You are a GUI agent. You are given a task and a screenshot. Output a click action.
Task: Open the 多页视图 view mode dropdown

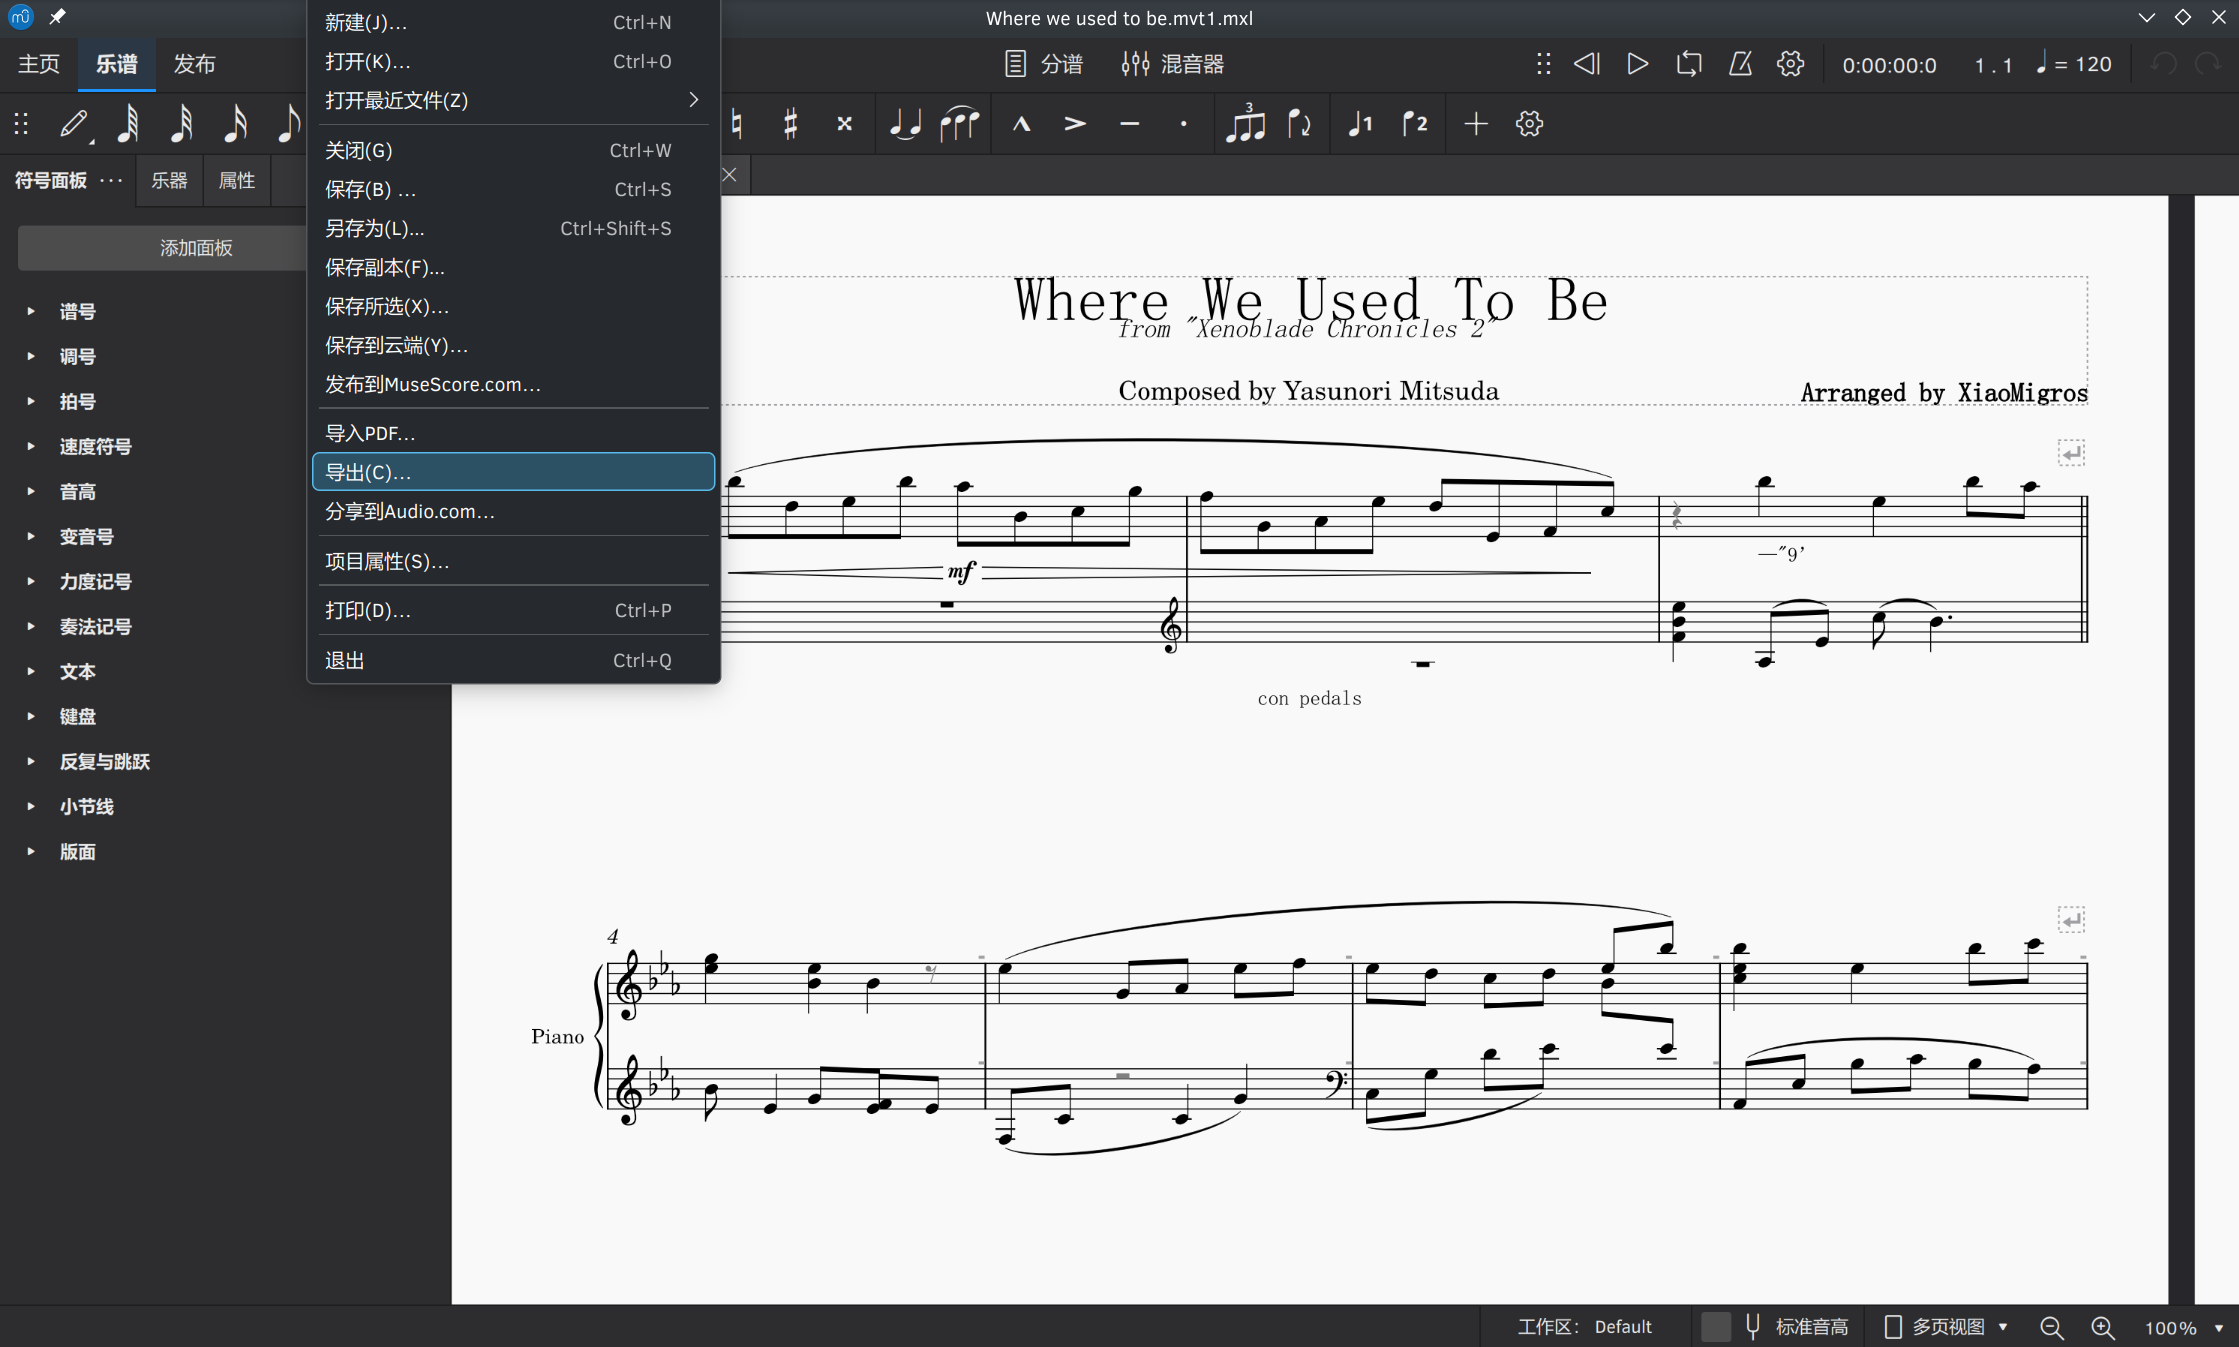pyautogui.click(x=1946, y=1326)
